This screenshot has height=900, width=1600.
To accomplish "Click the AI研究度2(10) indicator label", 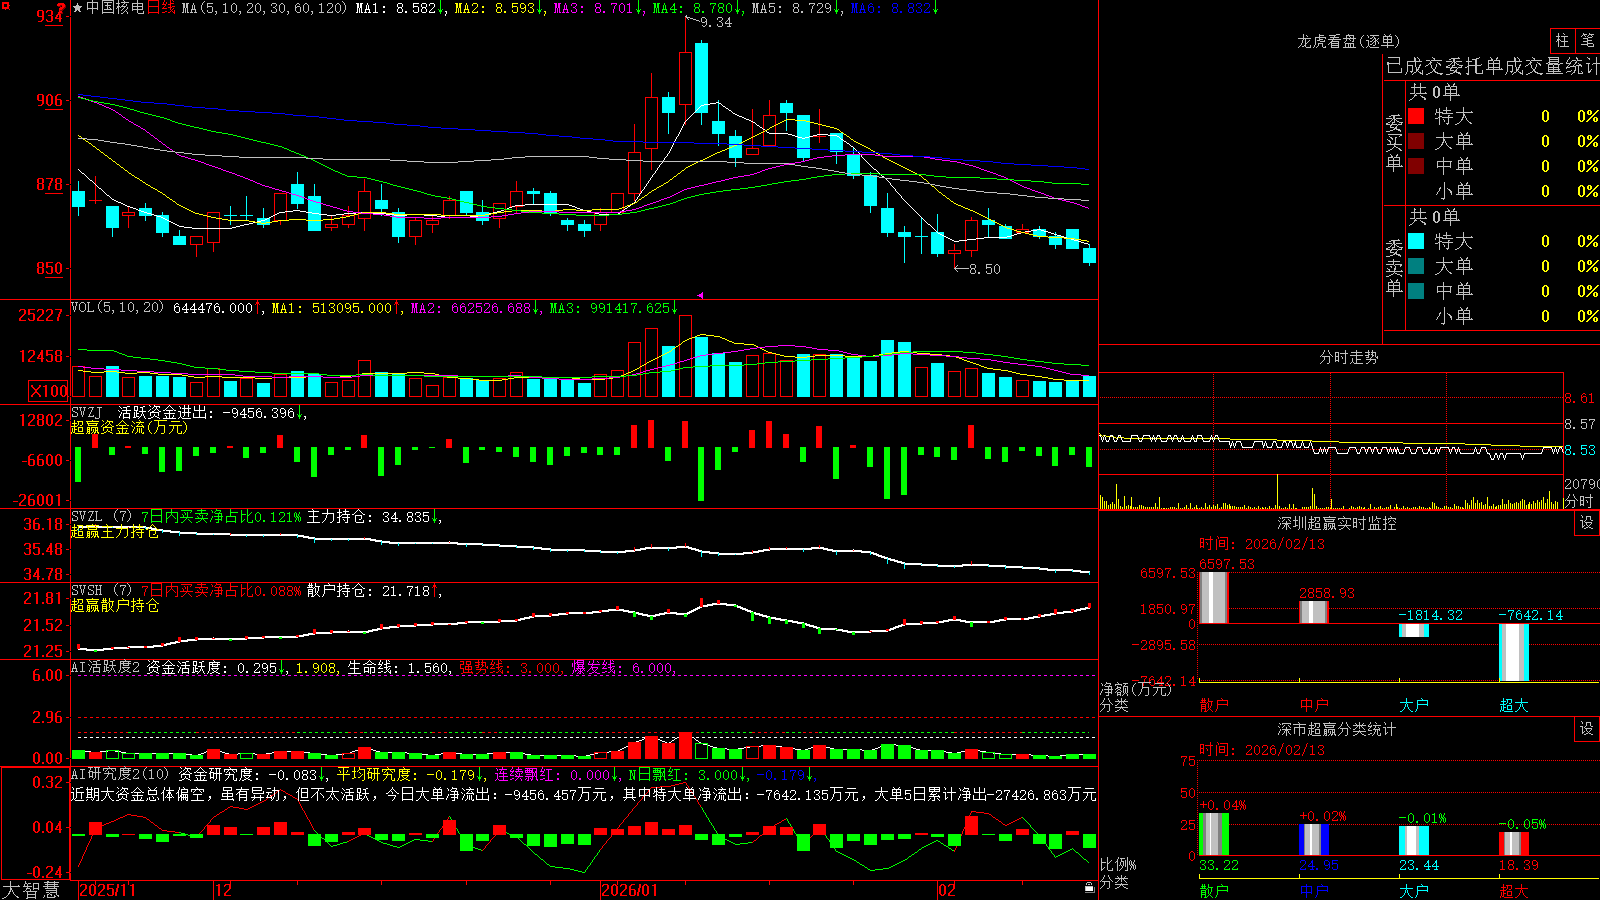I will 121,774.
